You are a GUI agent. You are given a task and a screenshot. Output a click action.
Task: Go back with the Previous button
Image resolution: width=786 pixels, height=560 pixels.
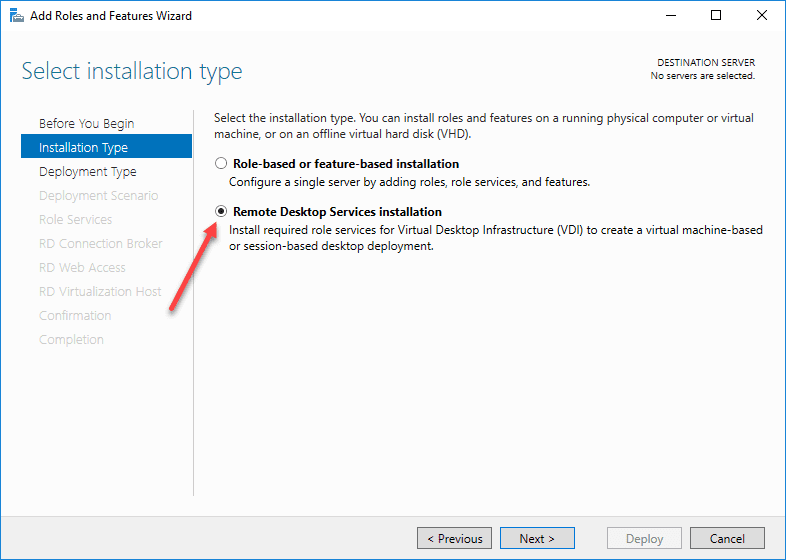[x=454, y=539]
